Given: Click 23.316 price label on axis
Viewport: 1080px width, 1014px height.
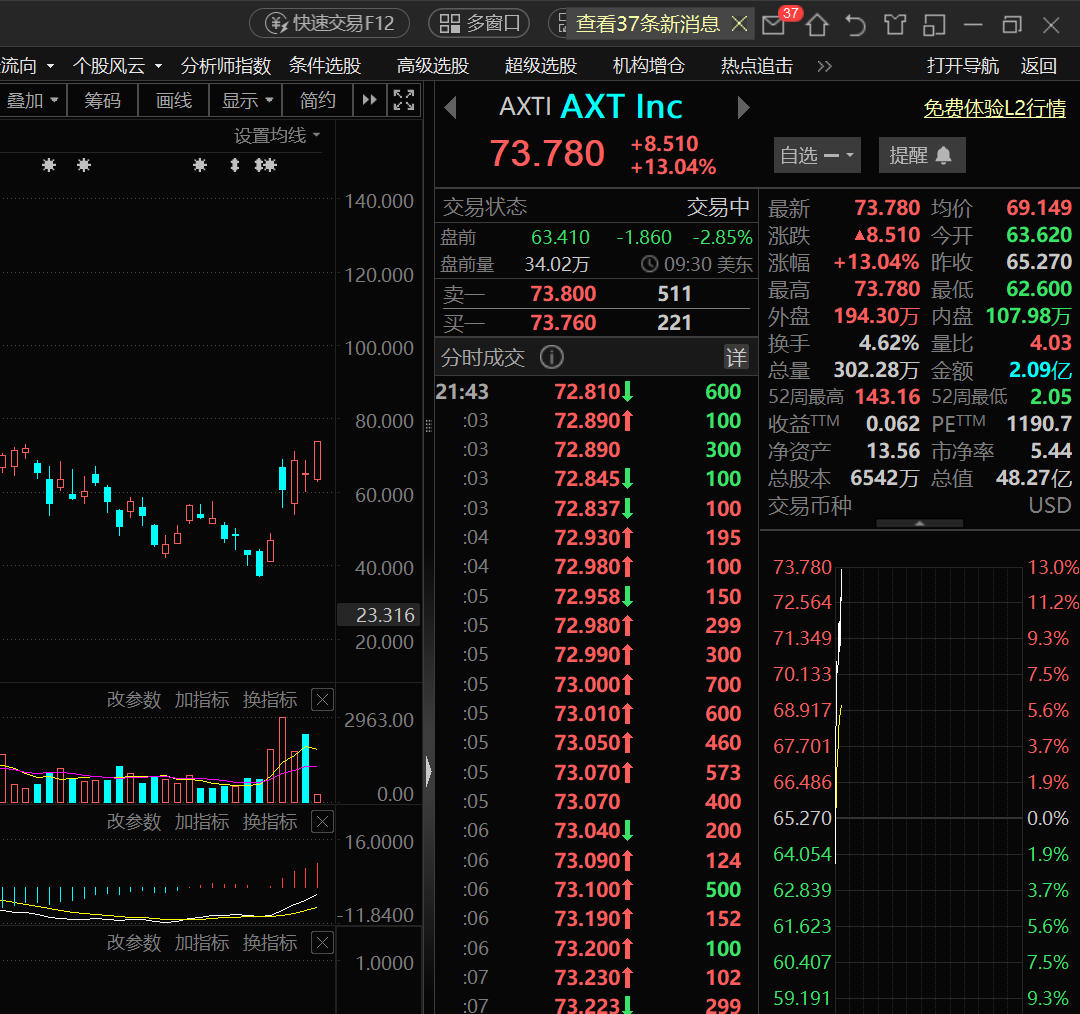Looking at the screenshot, I should click(378, 615).
